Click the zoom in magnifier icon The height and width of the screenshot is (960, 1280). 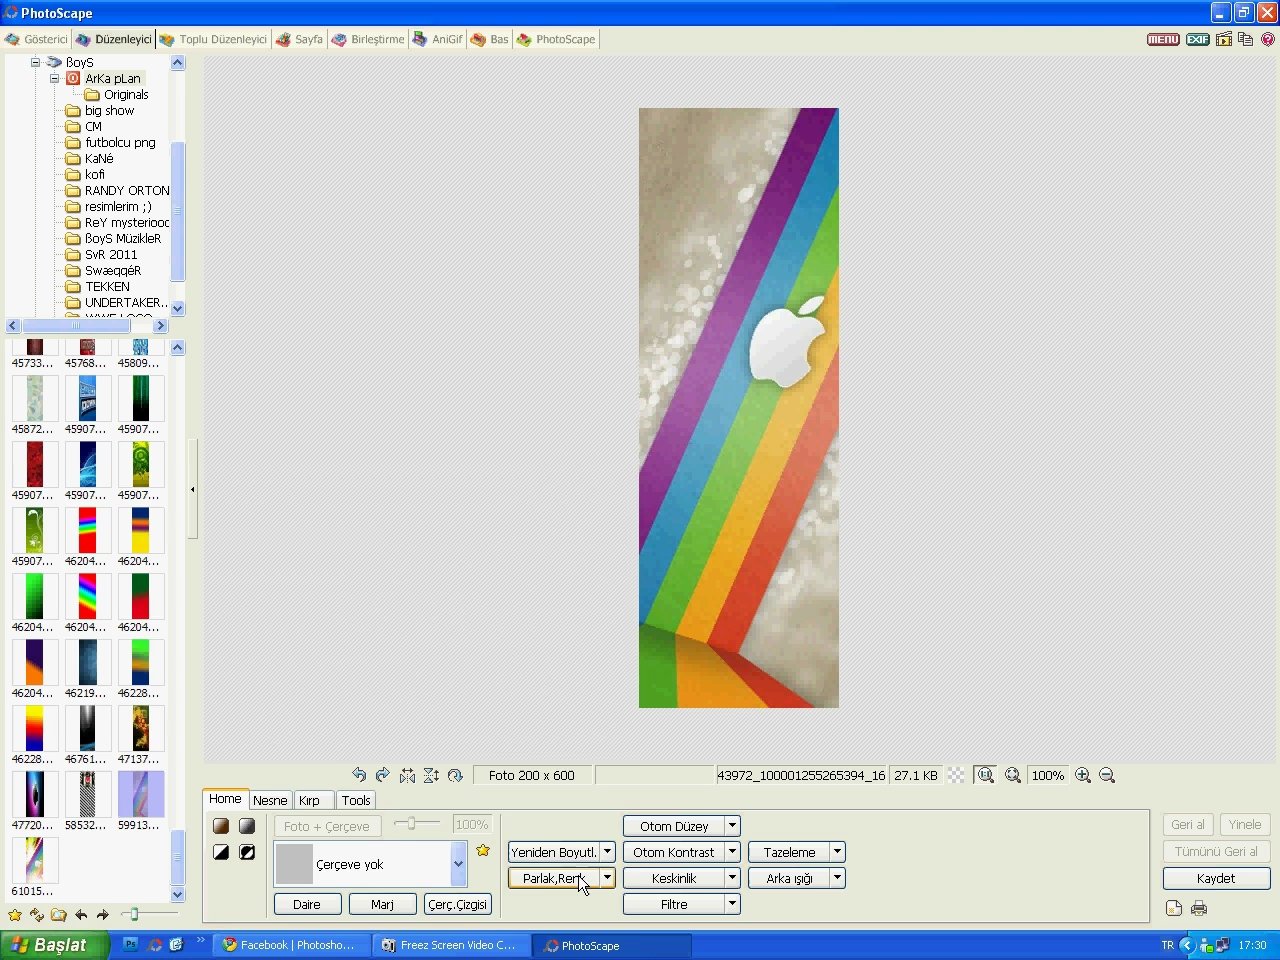pos(1083,775)
